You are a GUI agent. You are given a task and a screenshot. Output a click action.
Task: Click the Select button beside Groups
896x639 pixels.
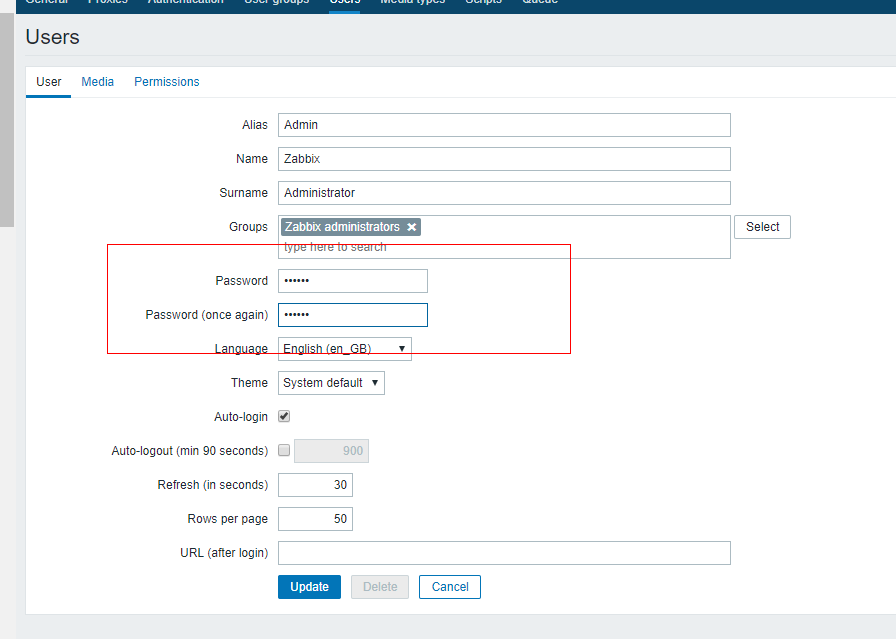coord(762,227)
